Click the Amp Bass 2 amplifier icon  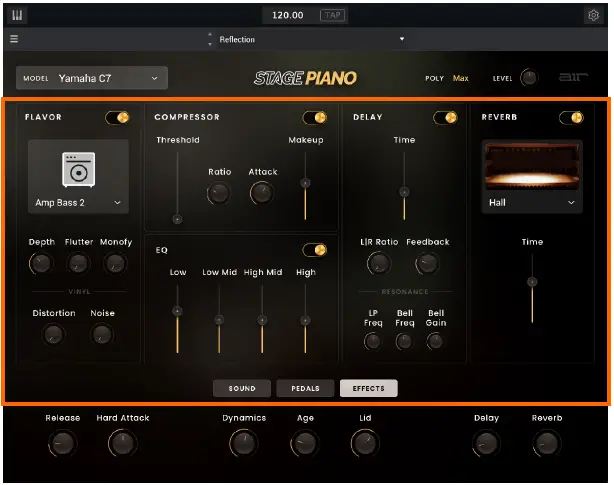pyautogui.click(x=78, y=170)
